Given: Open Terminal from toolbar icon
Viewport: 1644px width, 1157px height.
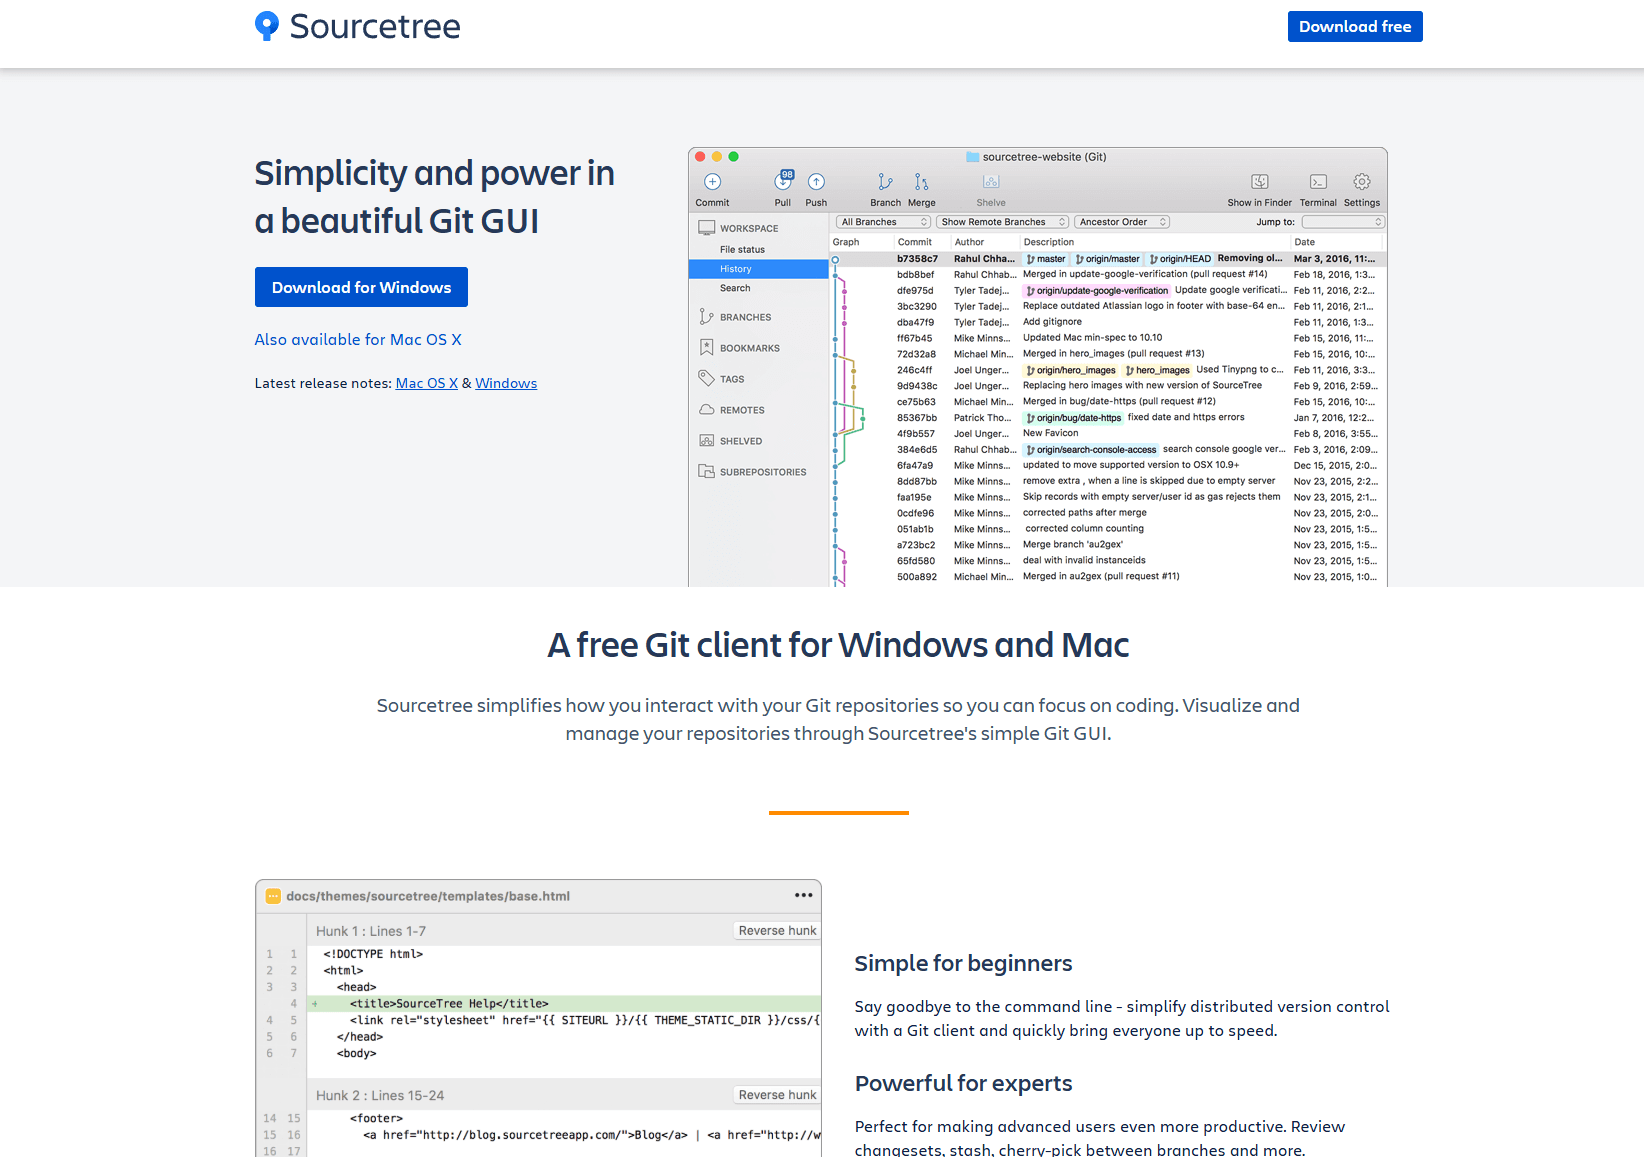Looking at the screenshot, I should (x=1318, y=182).
